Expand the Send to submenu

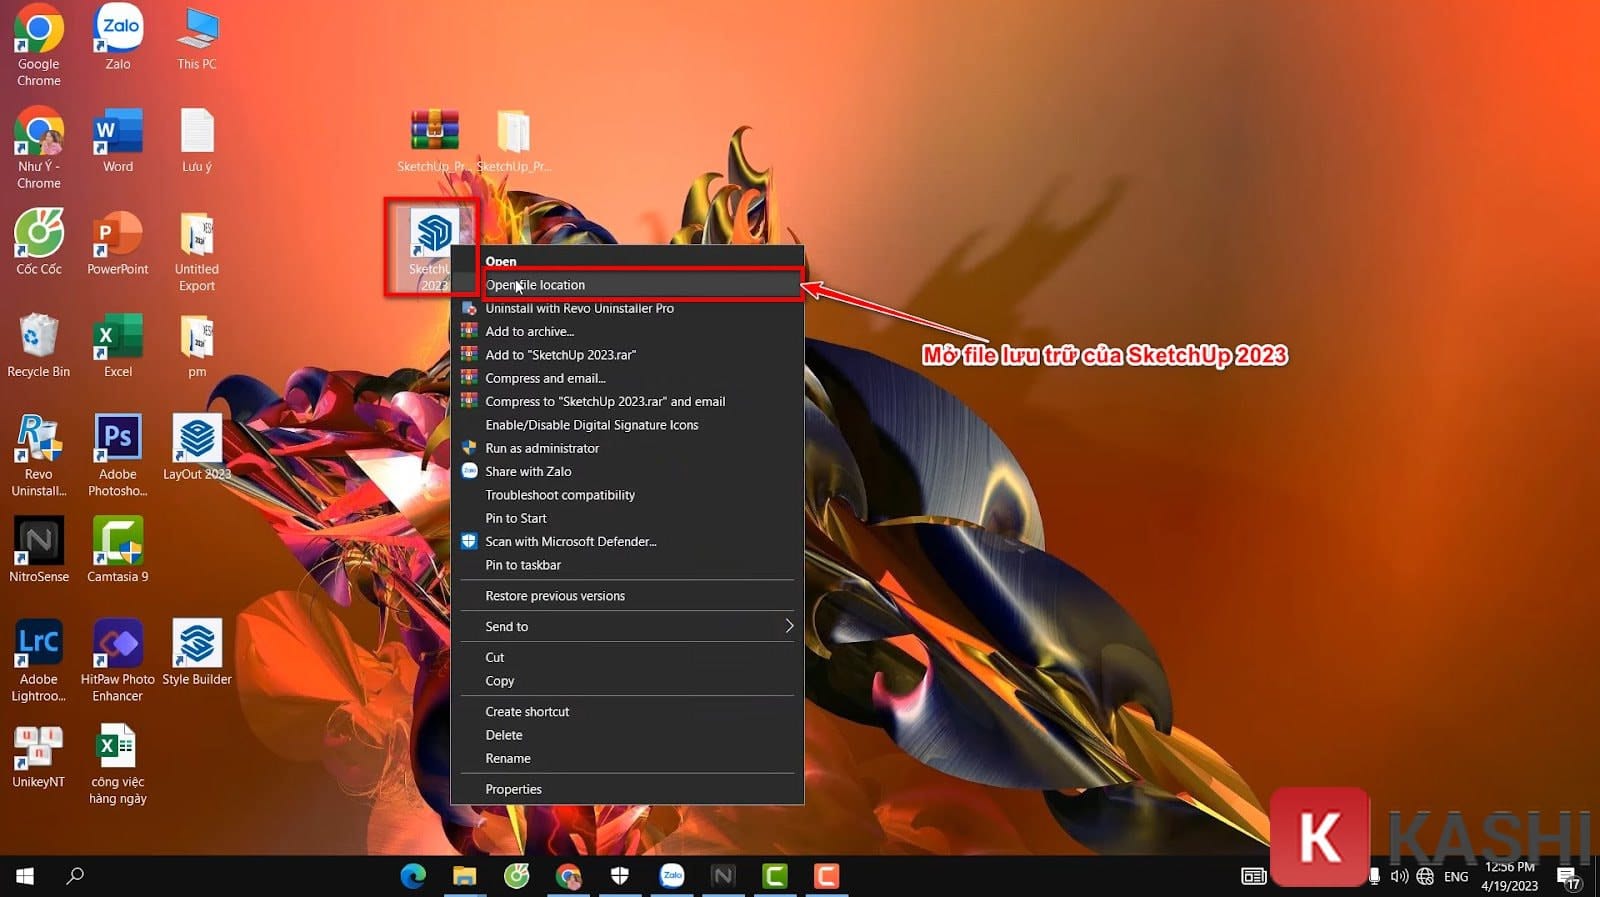pos(627,626)
